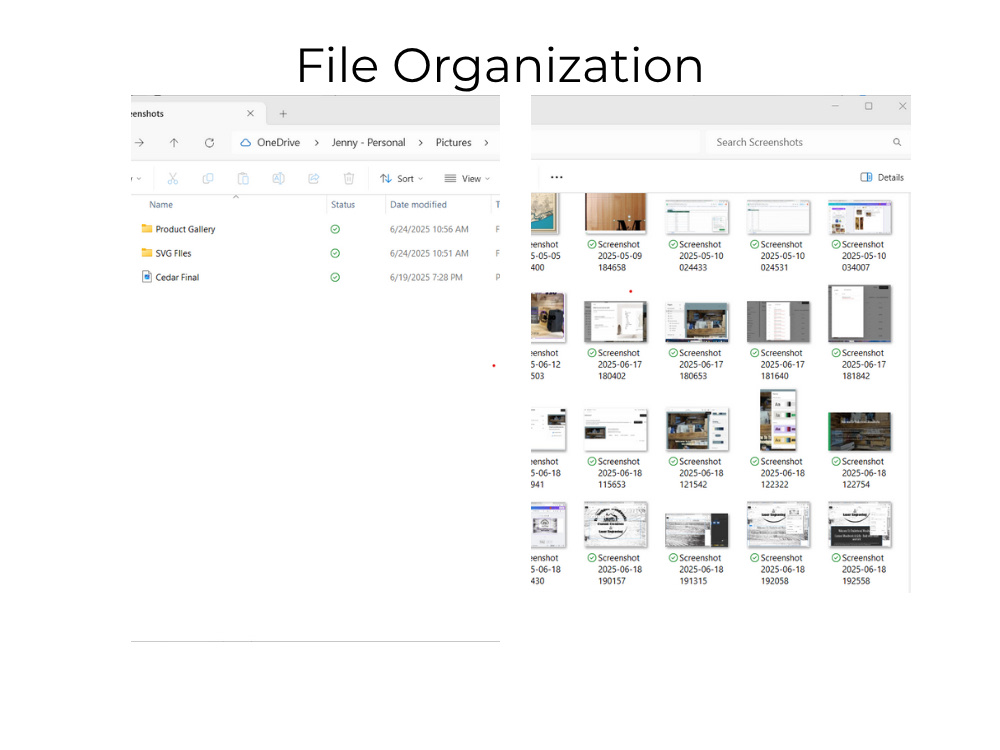The width and height of the screenshot is (1000, 750).
Task: Select thumbnail Screenshot 2025-05-10 024433
Action: point(697,217)
